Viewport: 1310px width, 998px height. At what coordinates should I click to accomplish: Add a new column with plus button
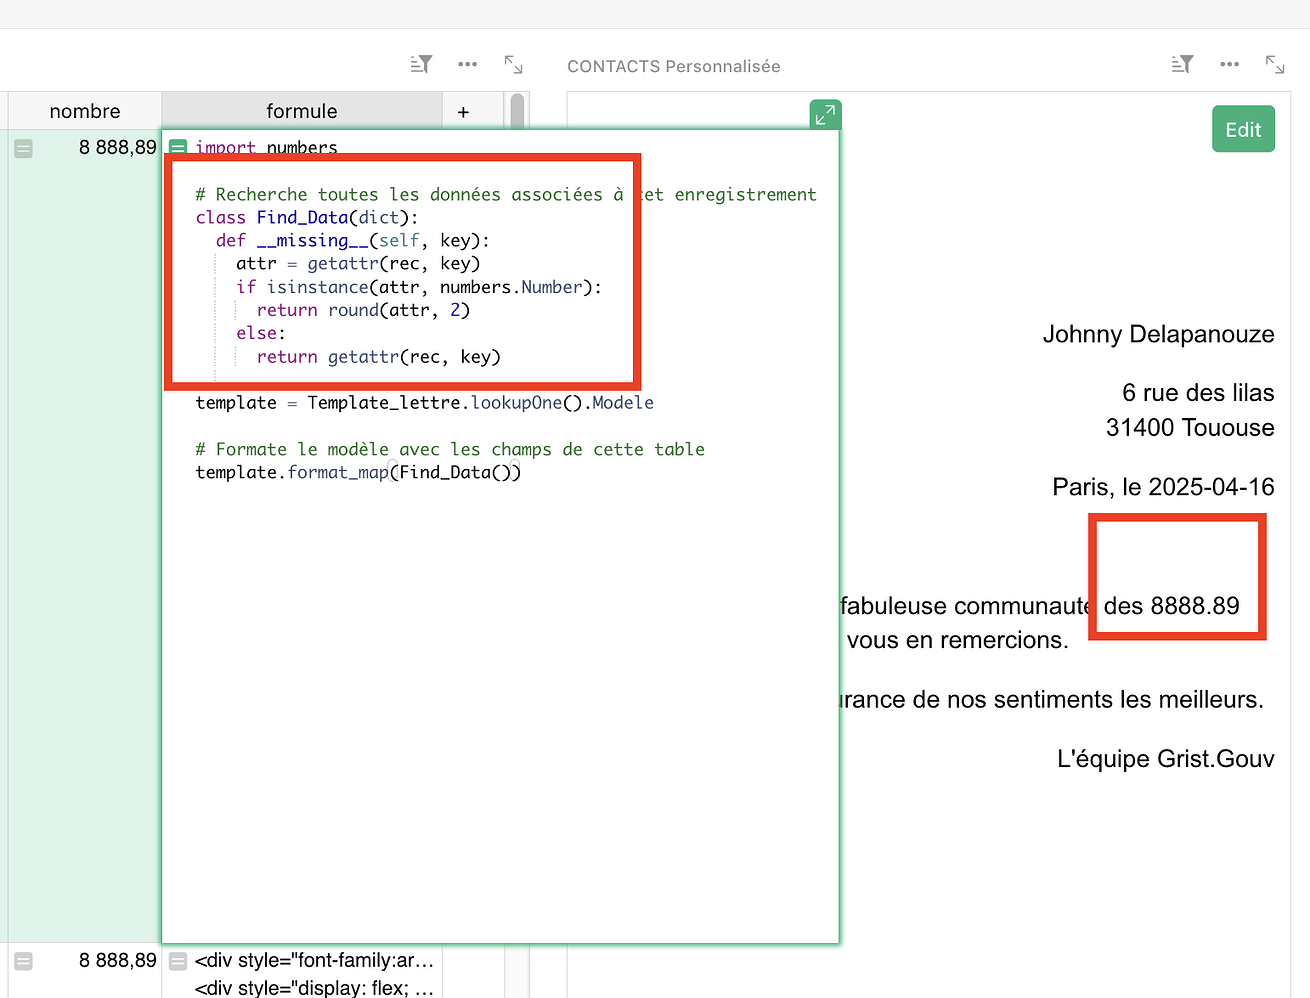pos(463,111)
